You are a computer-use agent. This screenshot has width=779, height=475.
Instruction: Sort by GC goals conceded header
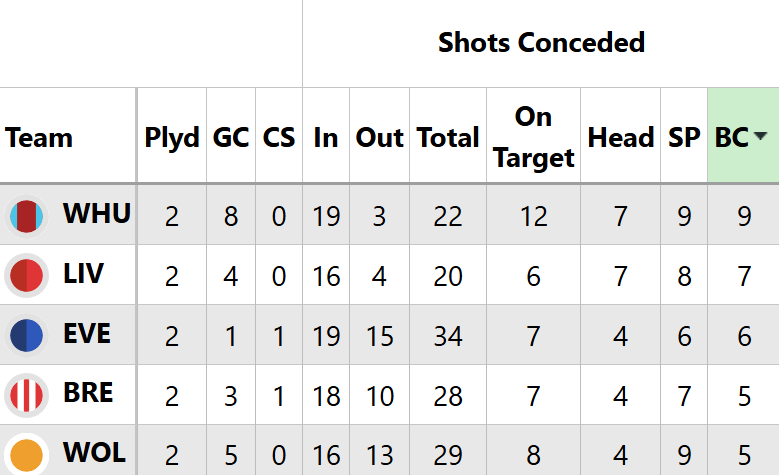(x=231, y=138)
